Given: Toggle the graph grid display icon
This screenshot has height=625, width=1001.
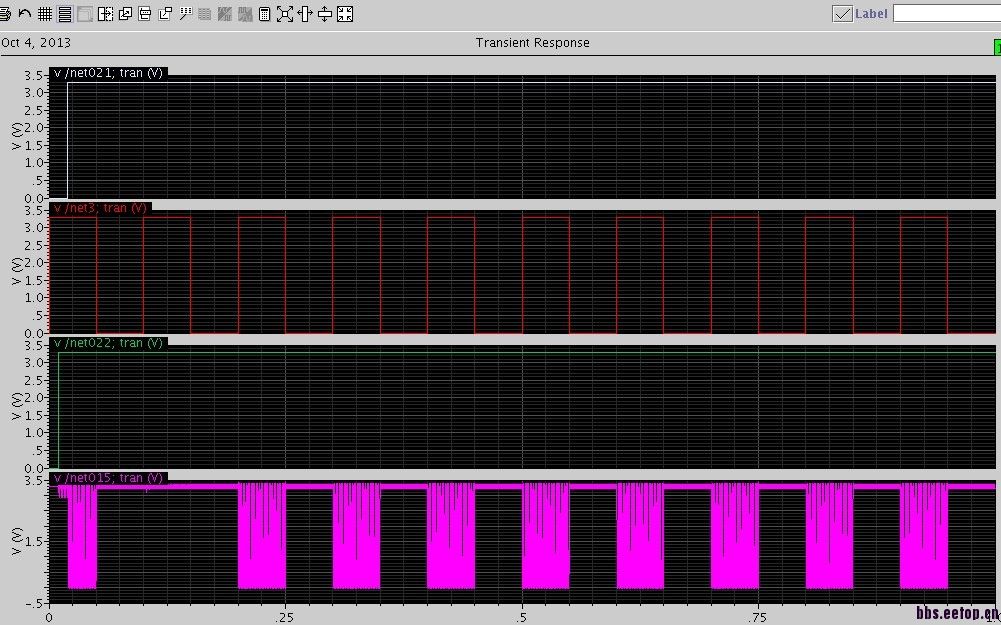Looking at the screenshot, I should pos(45,13).
